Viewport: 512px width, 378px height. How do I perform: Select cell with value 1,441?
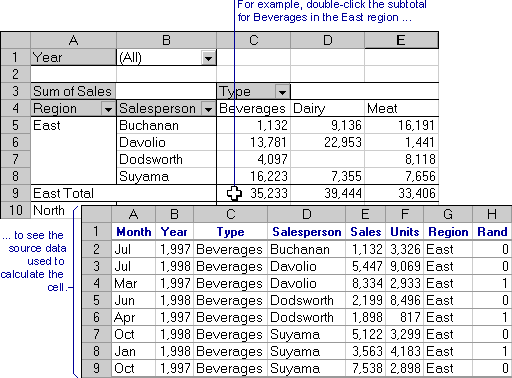coord(401,143)
